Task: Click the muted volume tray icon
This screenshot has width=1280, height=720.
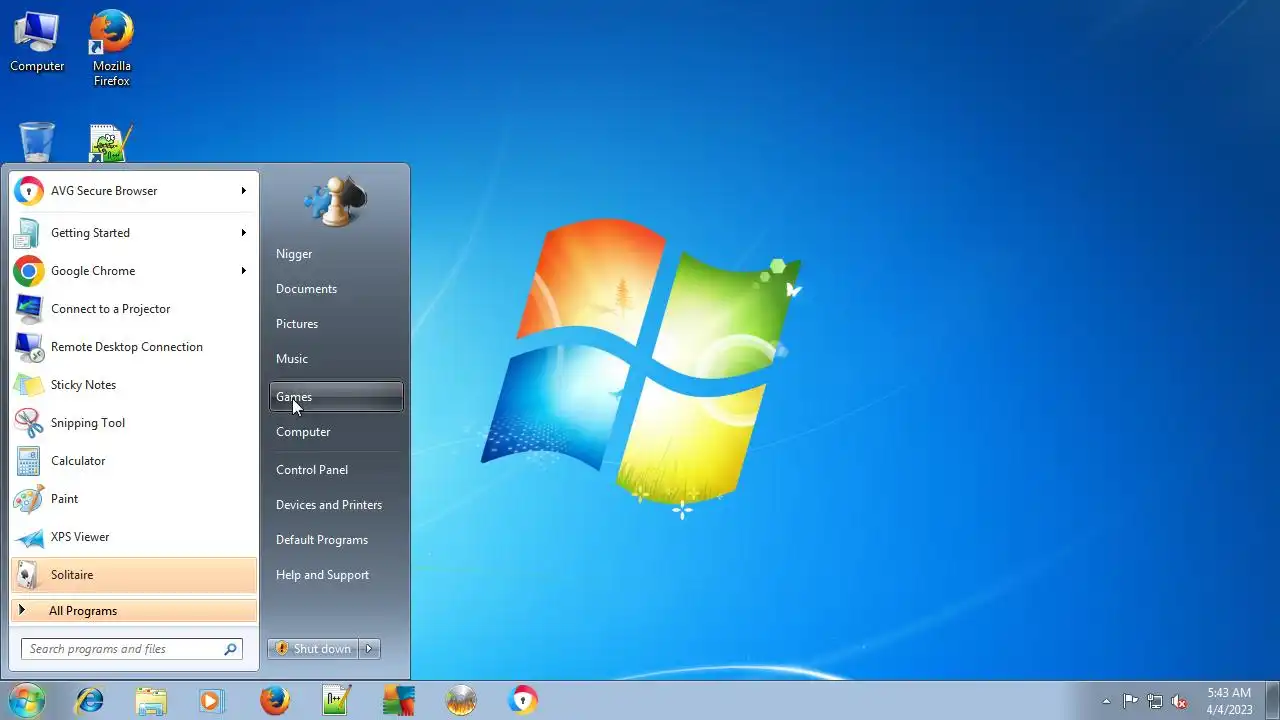Action: 1179,701
